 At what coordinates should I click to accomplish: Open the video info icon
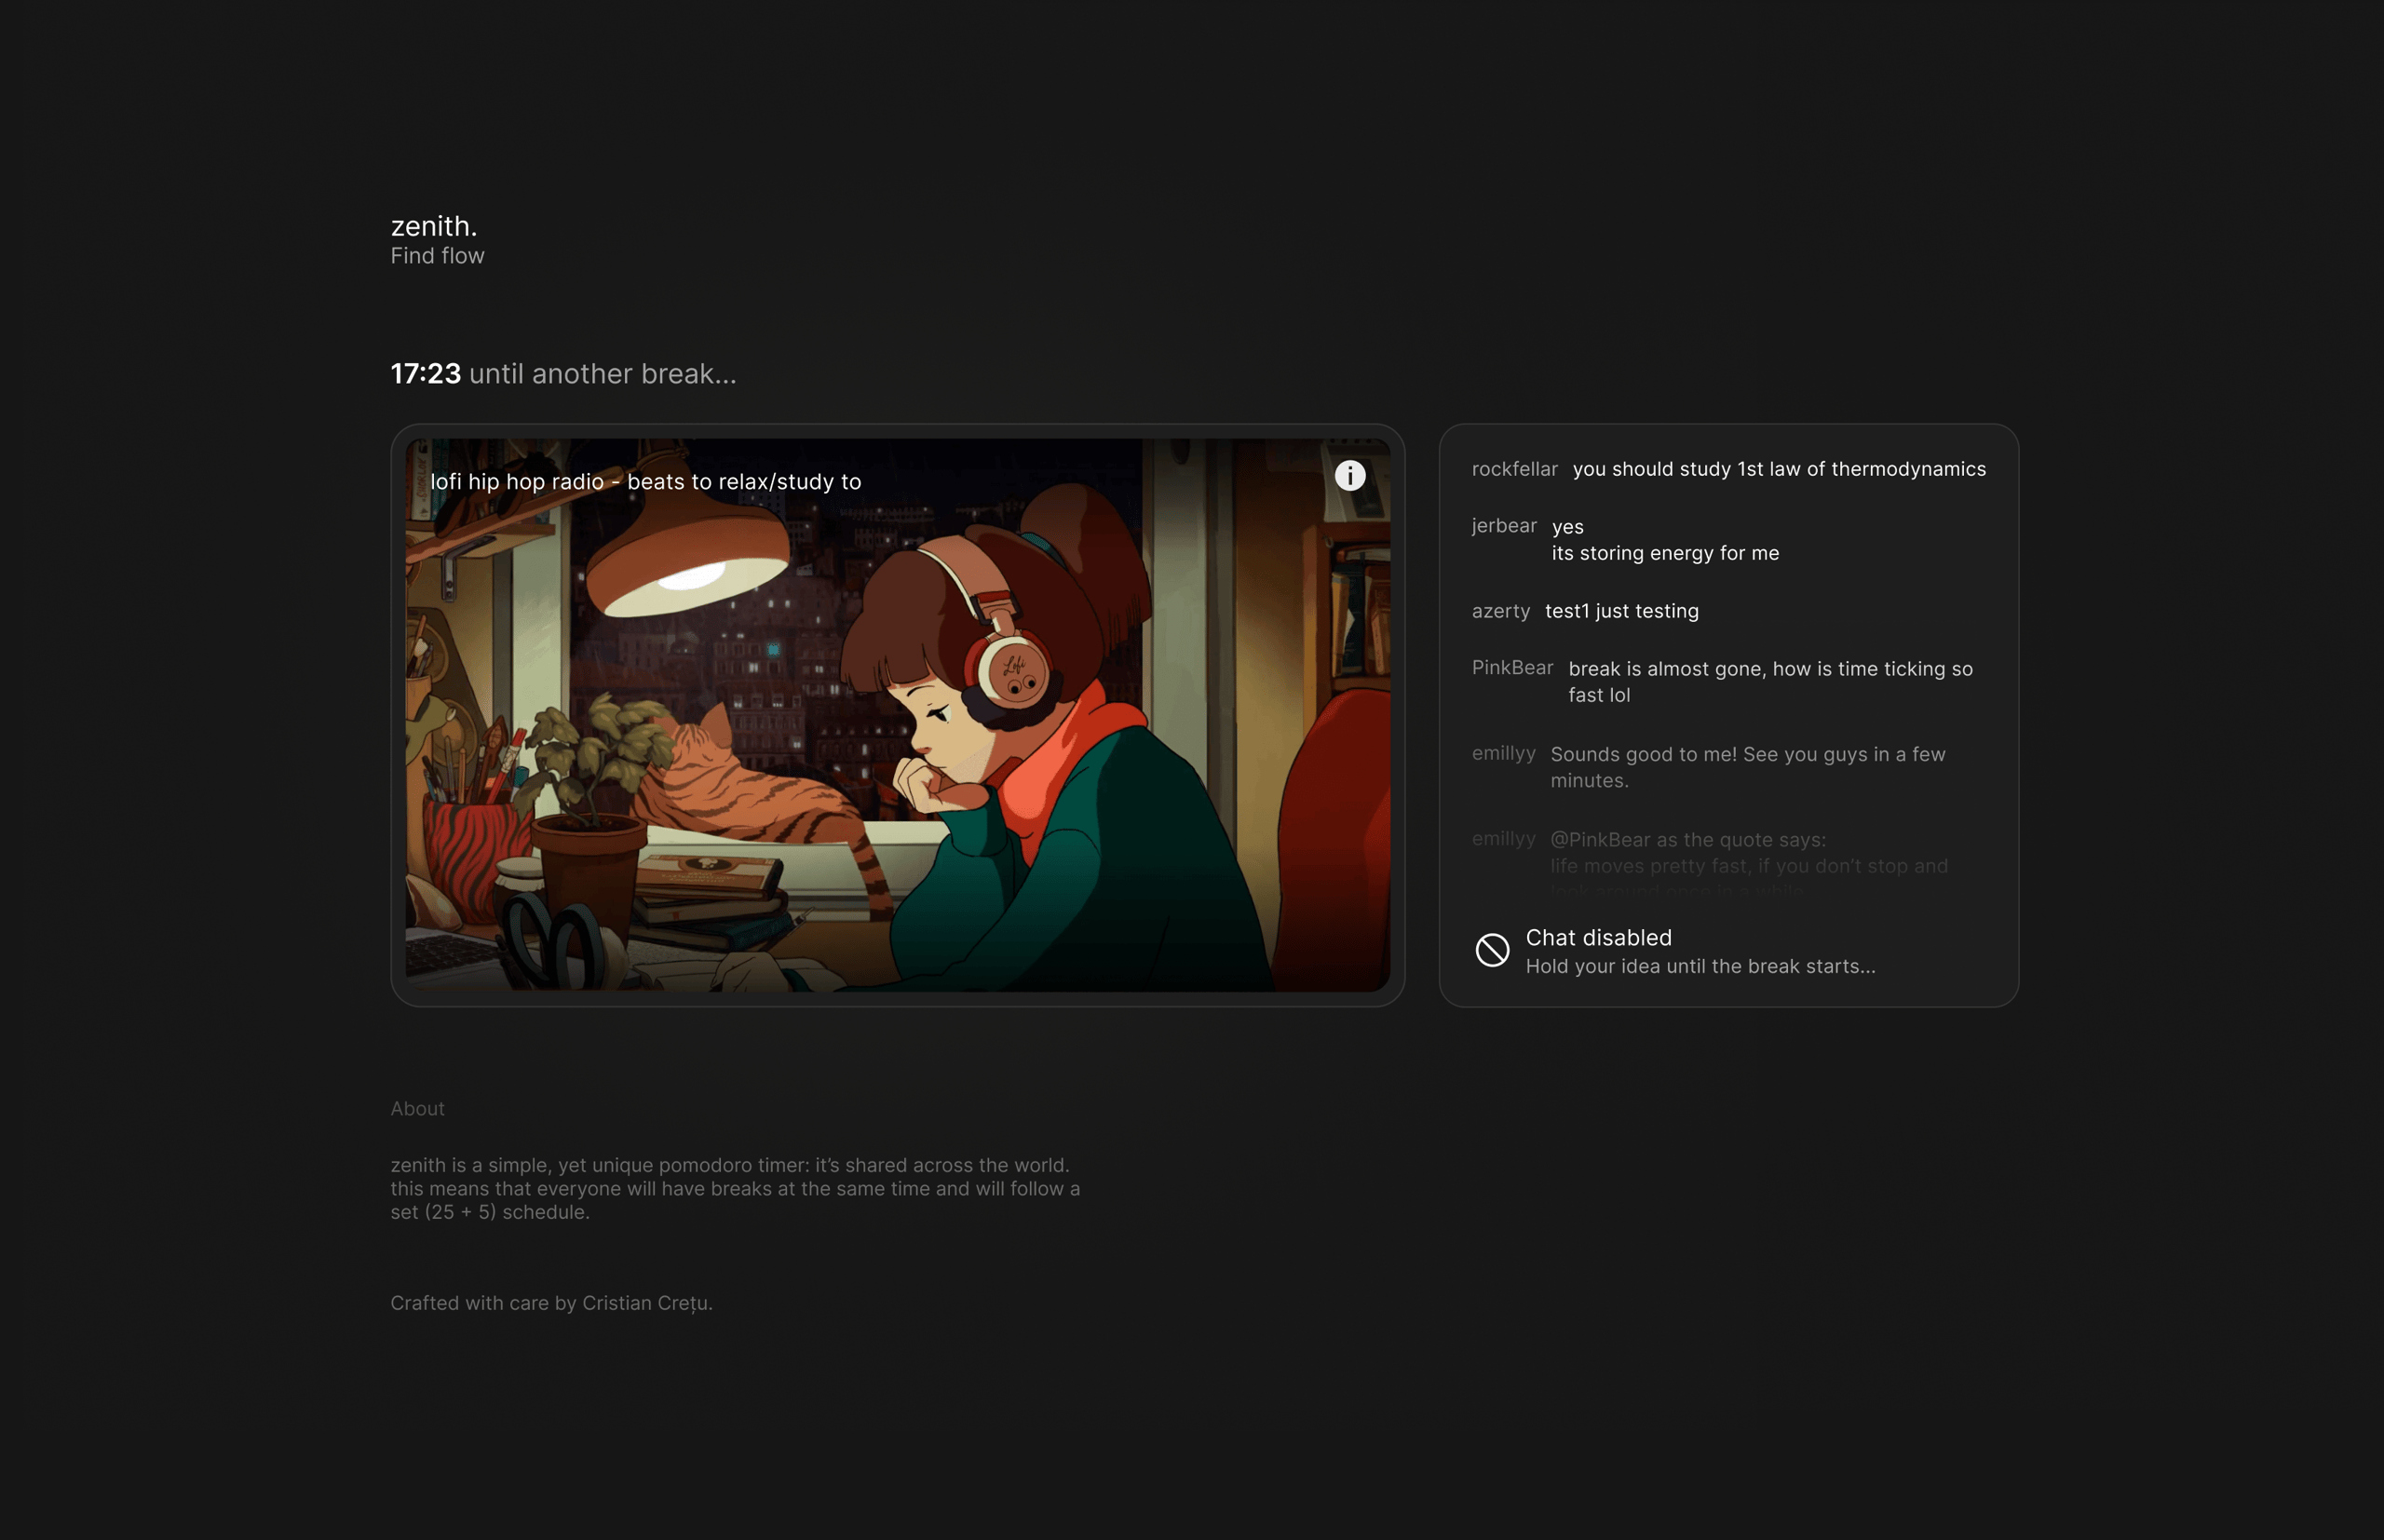tap(1350, 476)
